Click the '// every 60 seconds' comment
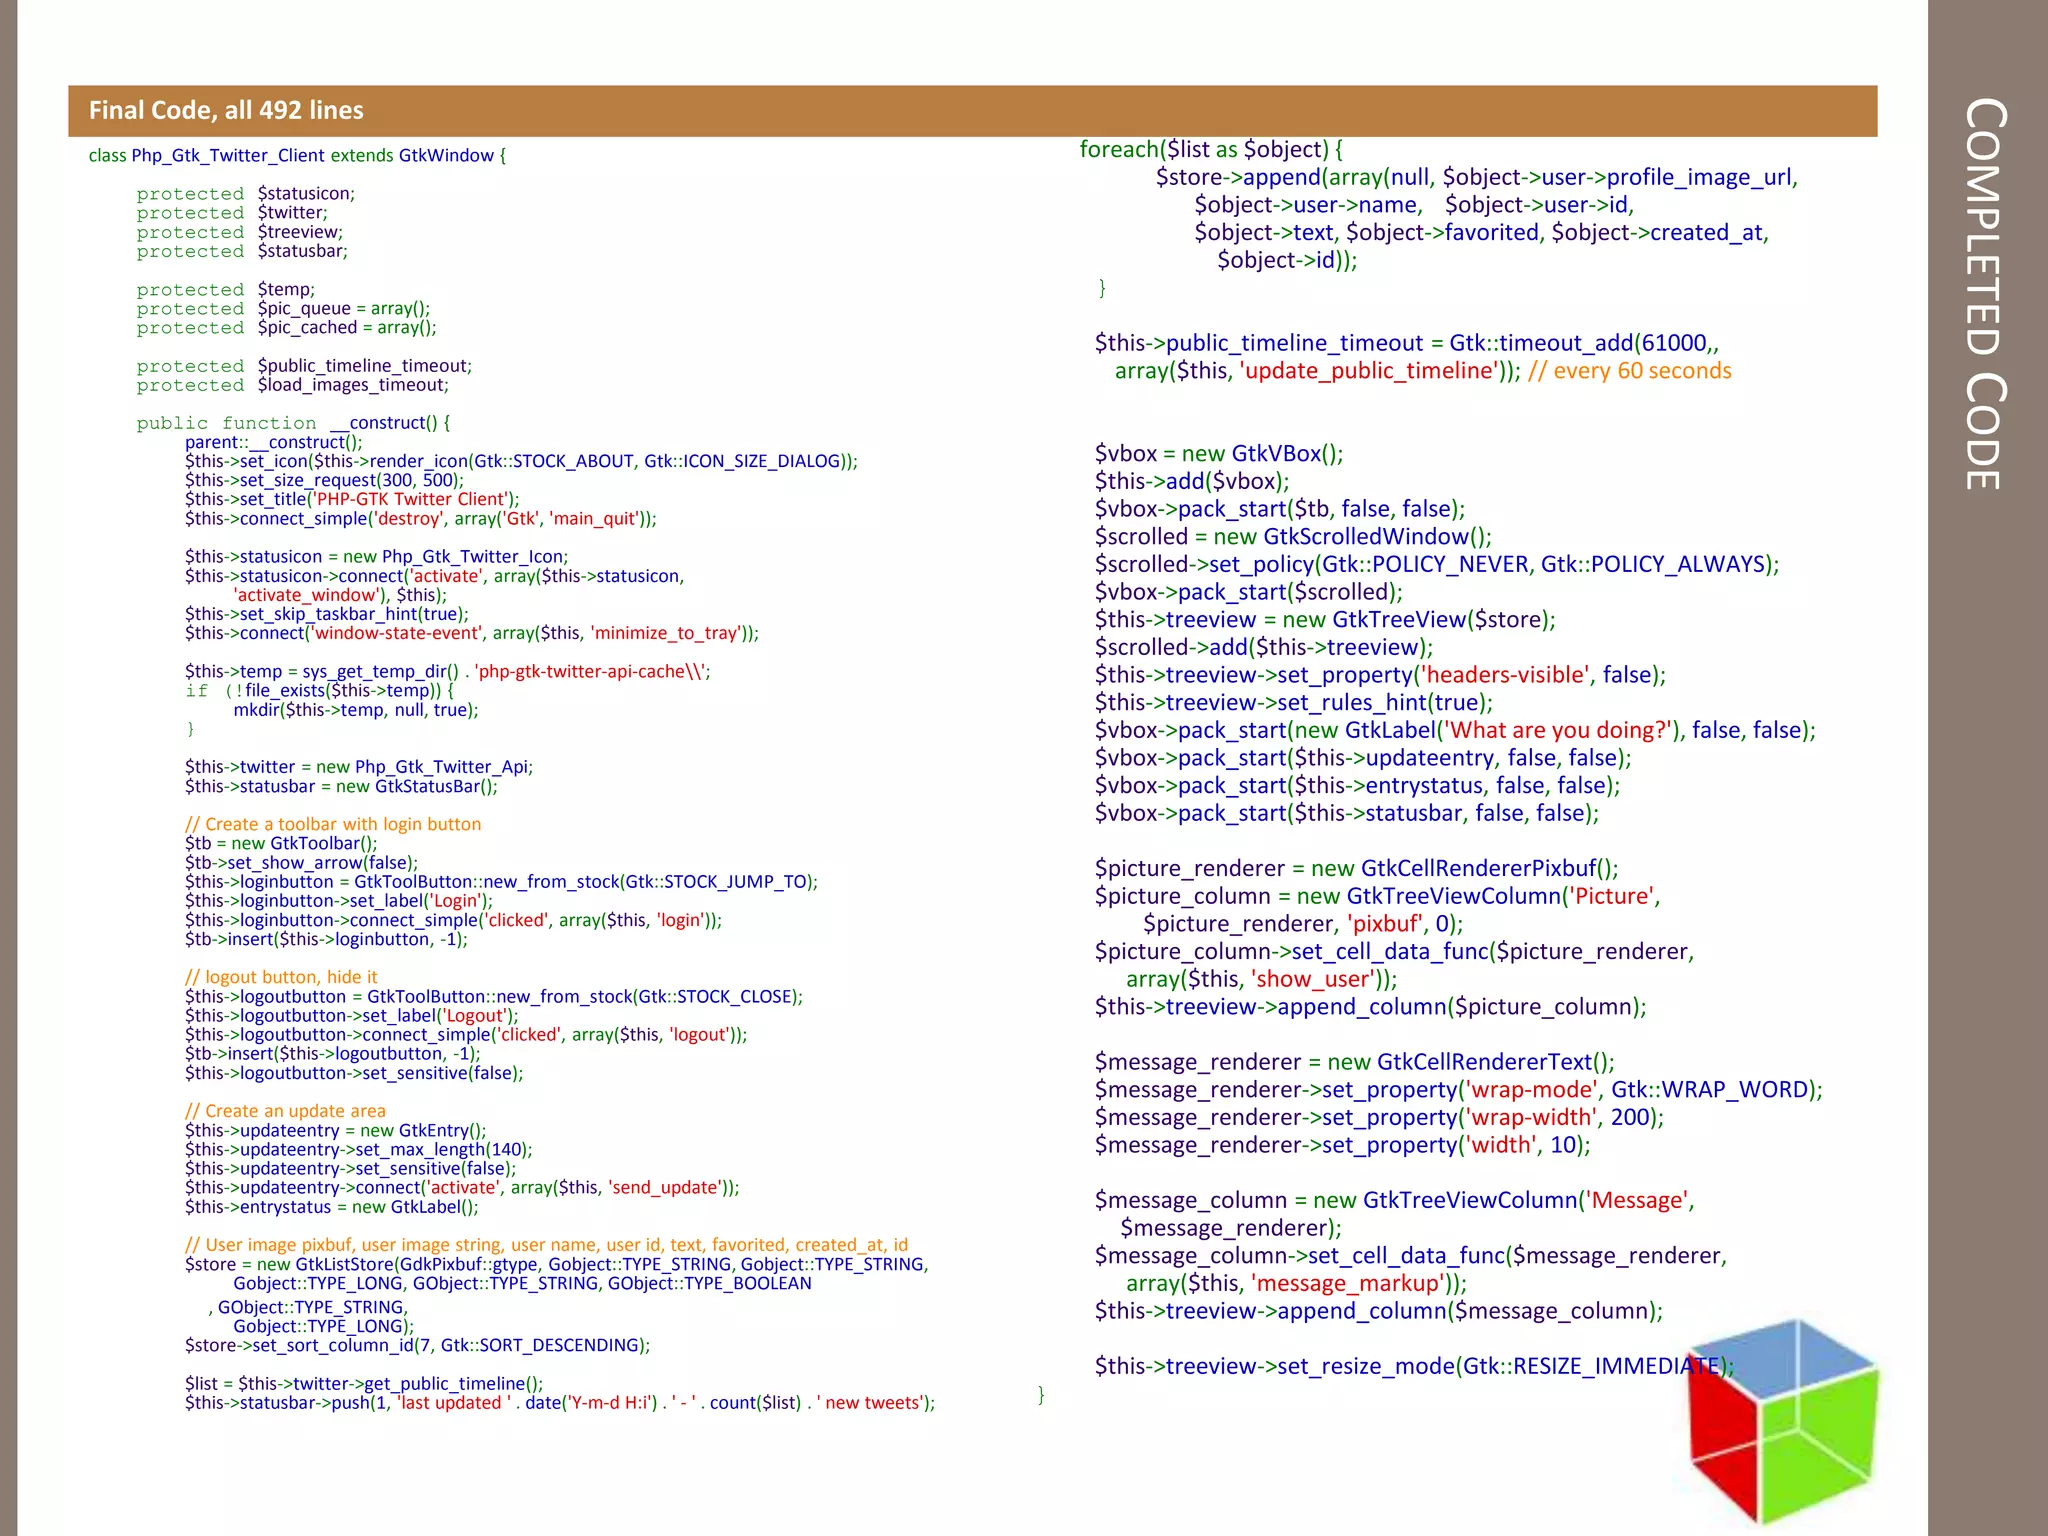The image size is (2048, 1536). point(1630,371)
